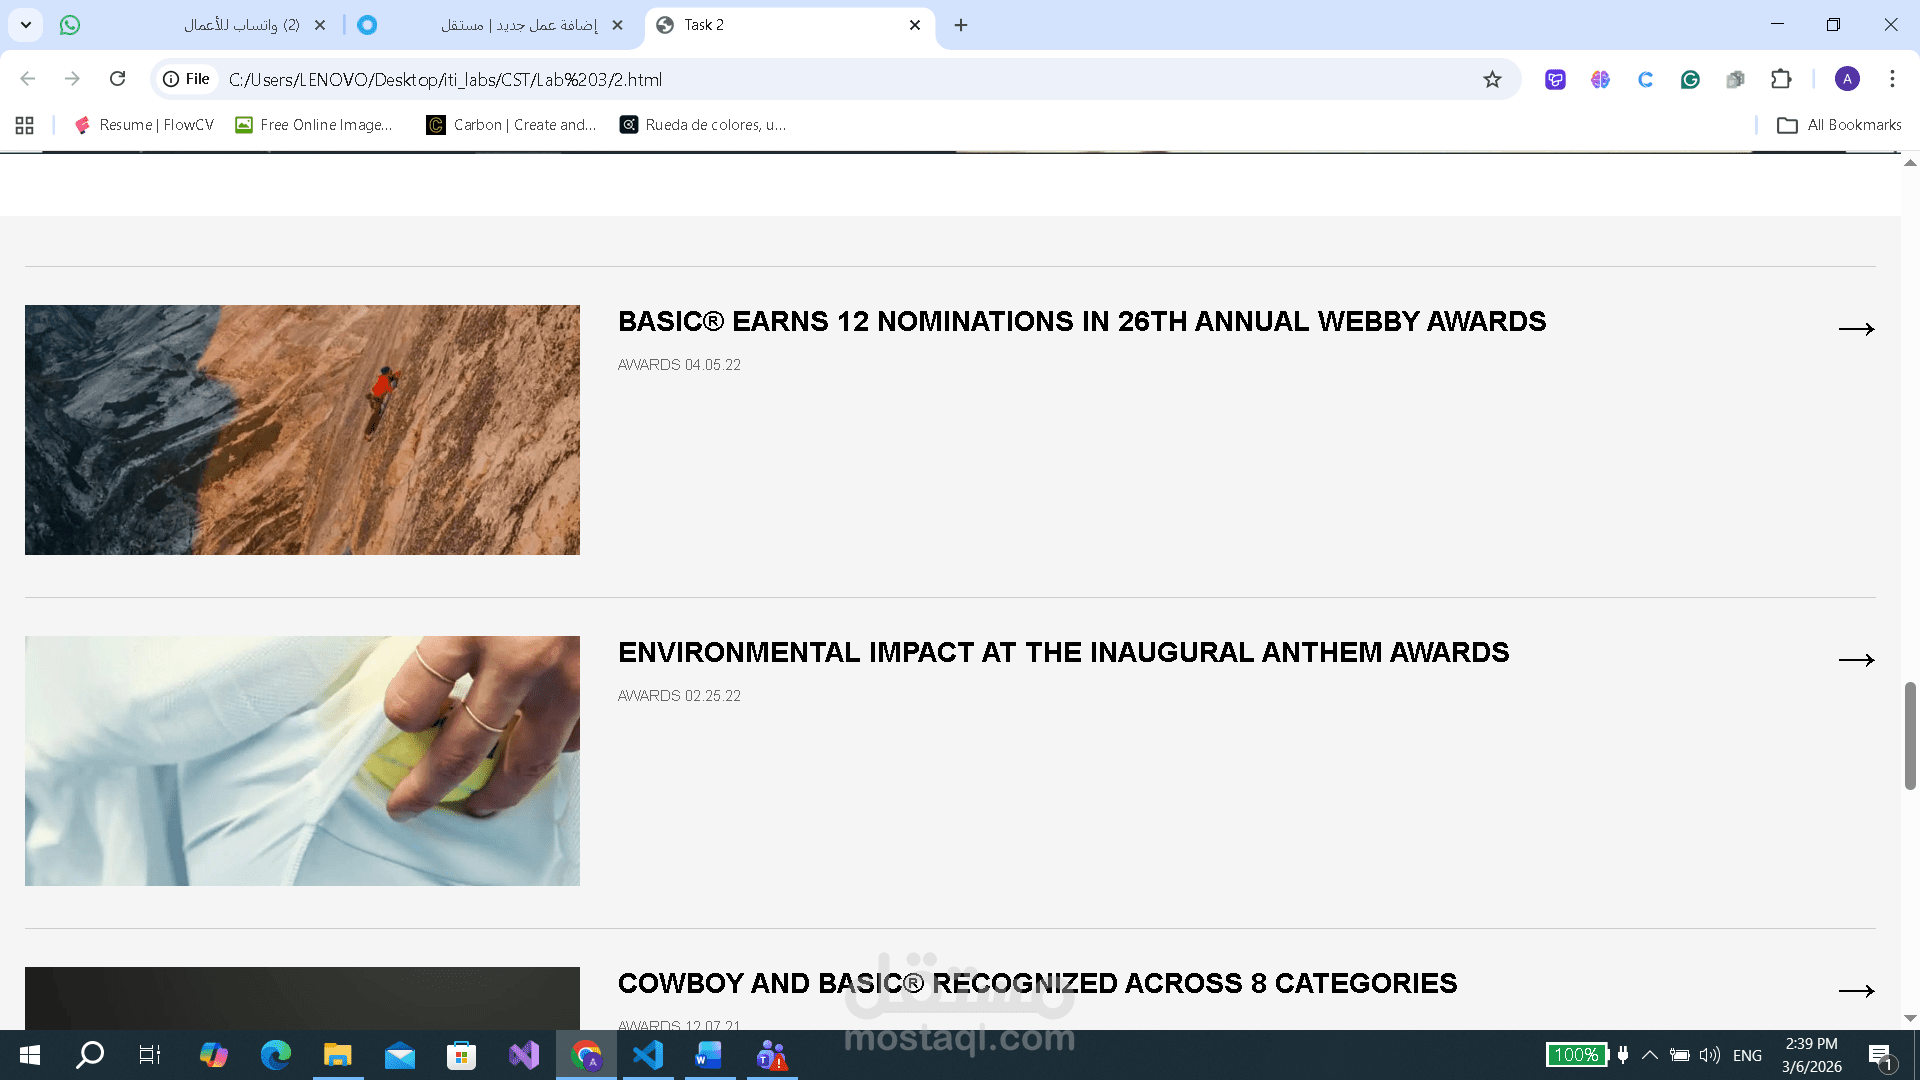Reload the current page
The width and height of the screenshot is (1920, 1080).
[117, 79]
